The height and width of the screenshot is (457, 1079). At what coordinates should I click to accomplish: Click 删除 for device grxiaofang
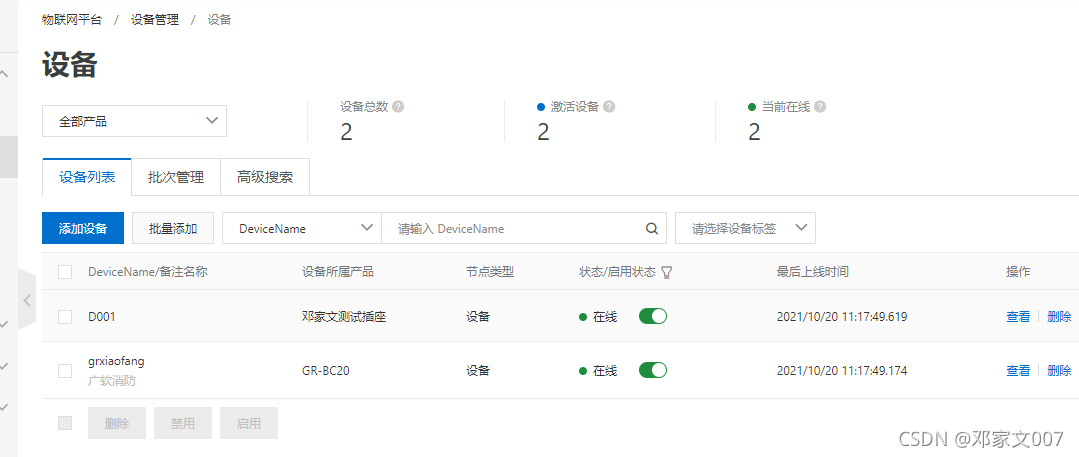point(1059,371)
